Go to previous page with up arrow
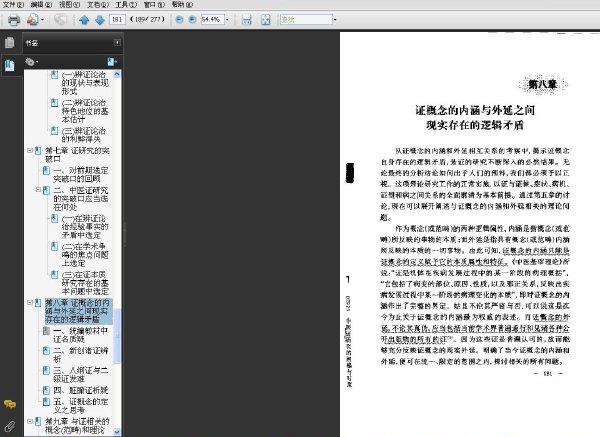600x437 pixels. [84, 20]
